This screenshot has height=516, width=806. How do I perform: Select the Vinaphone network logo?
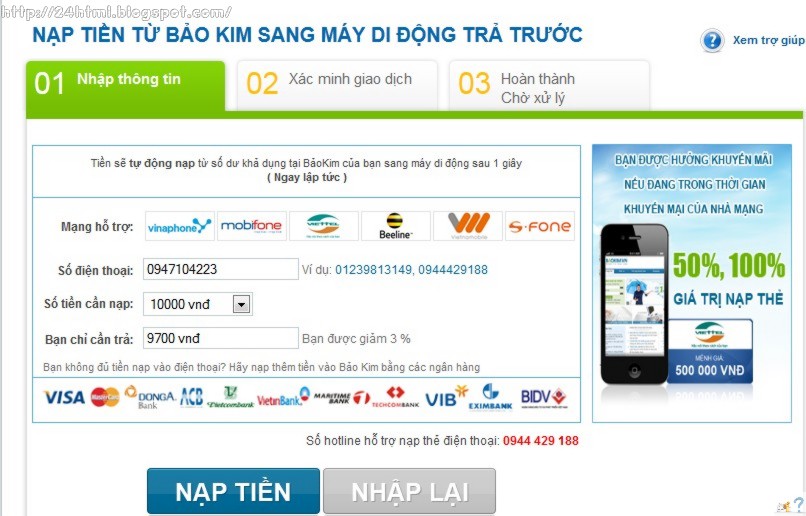coord(179,226)
